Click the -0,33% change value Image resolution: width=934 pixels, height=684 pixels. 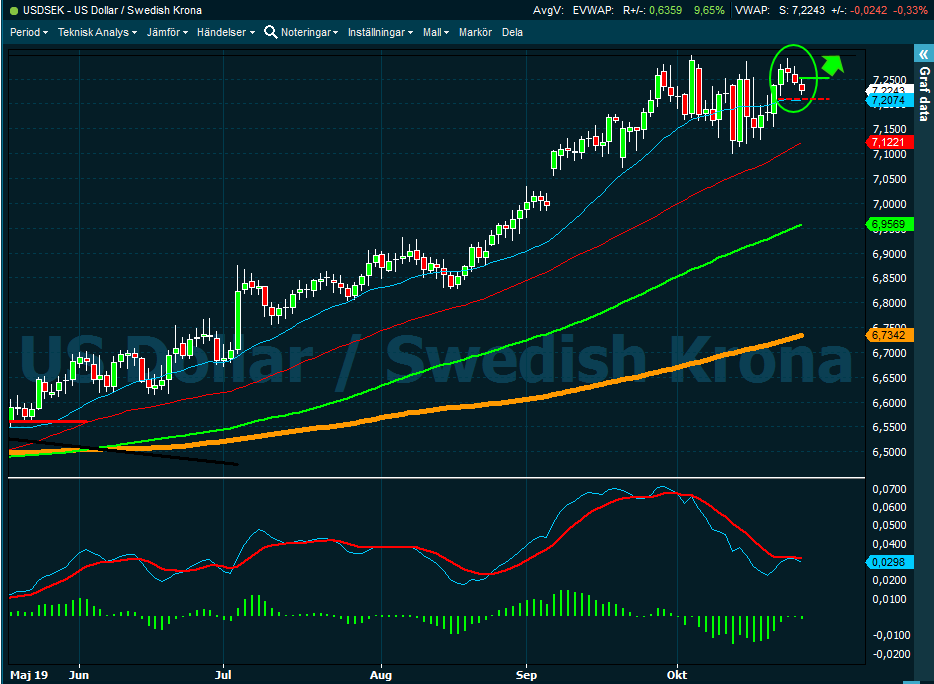coord(910,10)
